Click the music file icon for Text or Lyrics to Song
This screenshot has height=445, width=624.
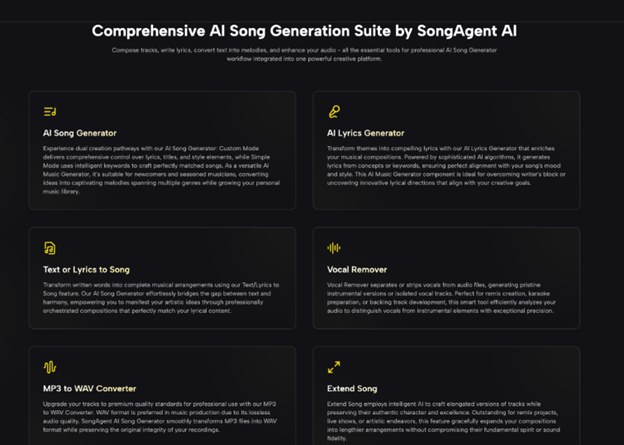(50, 248)
